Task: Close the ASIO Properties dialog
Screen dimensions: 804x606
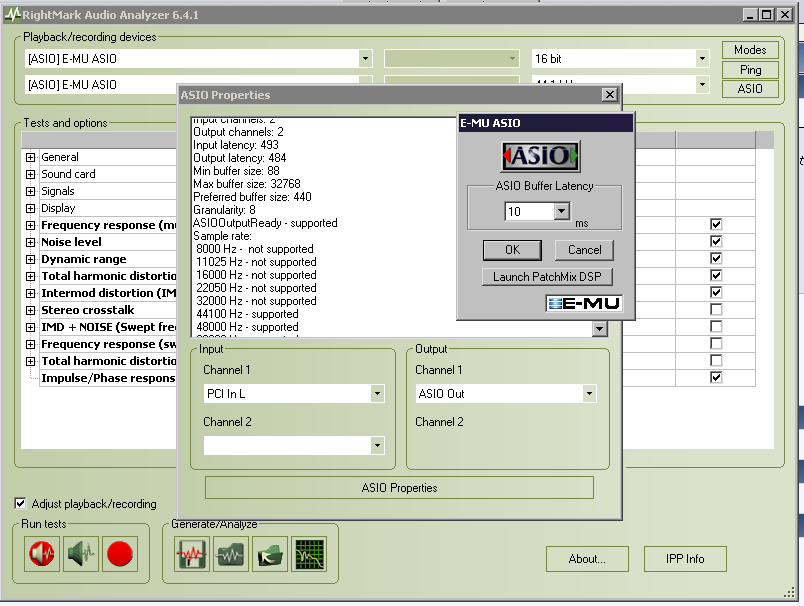Action: click(609, 94)
